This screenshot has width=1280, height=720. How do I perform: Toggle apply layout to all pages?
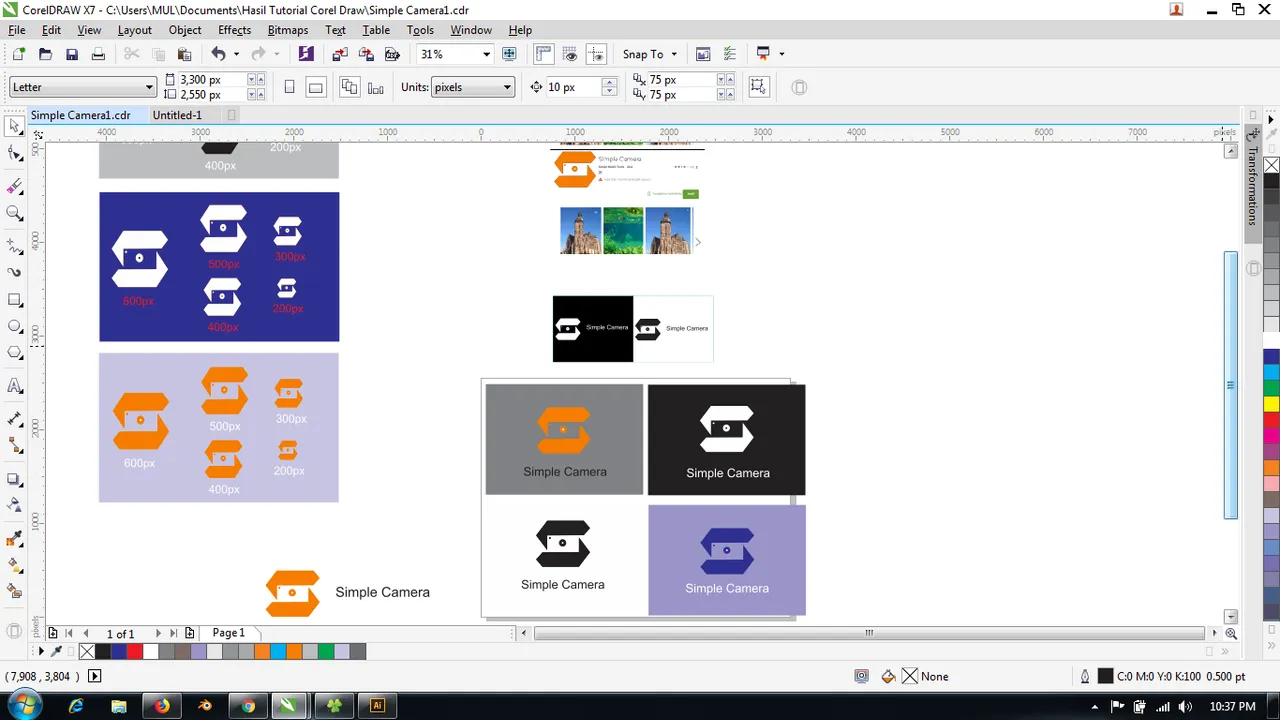click(349, 87)
